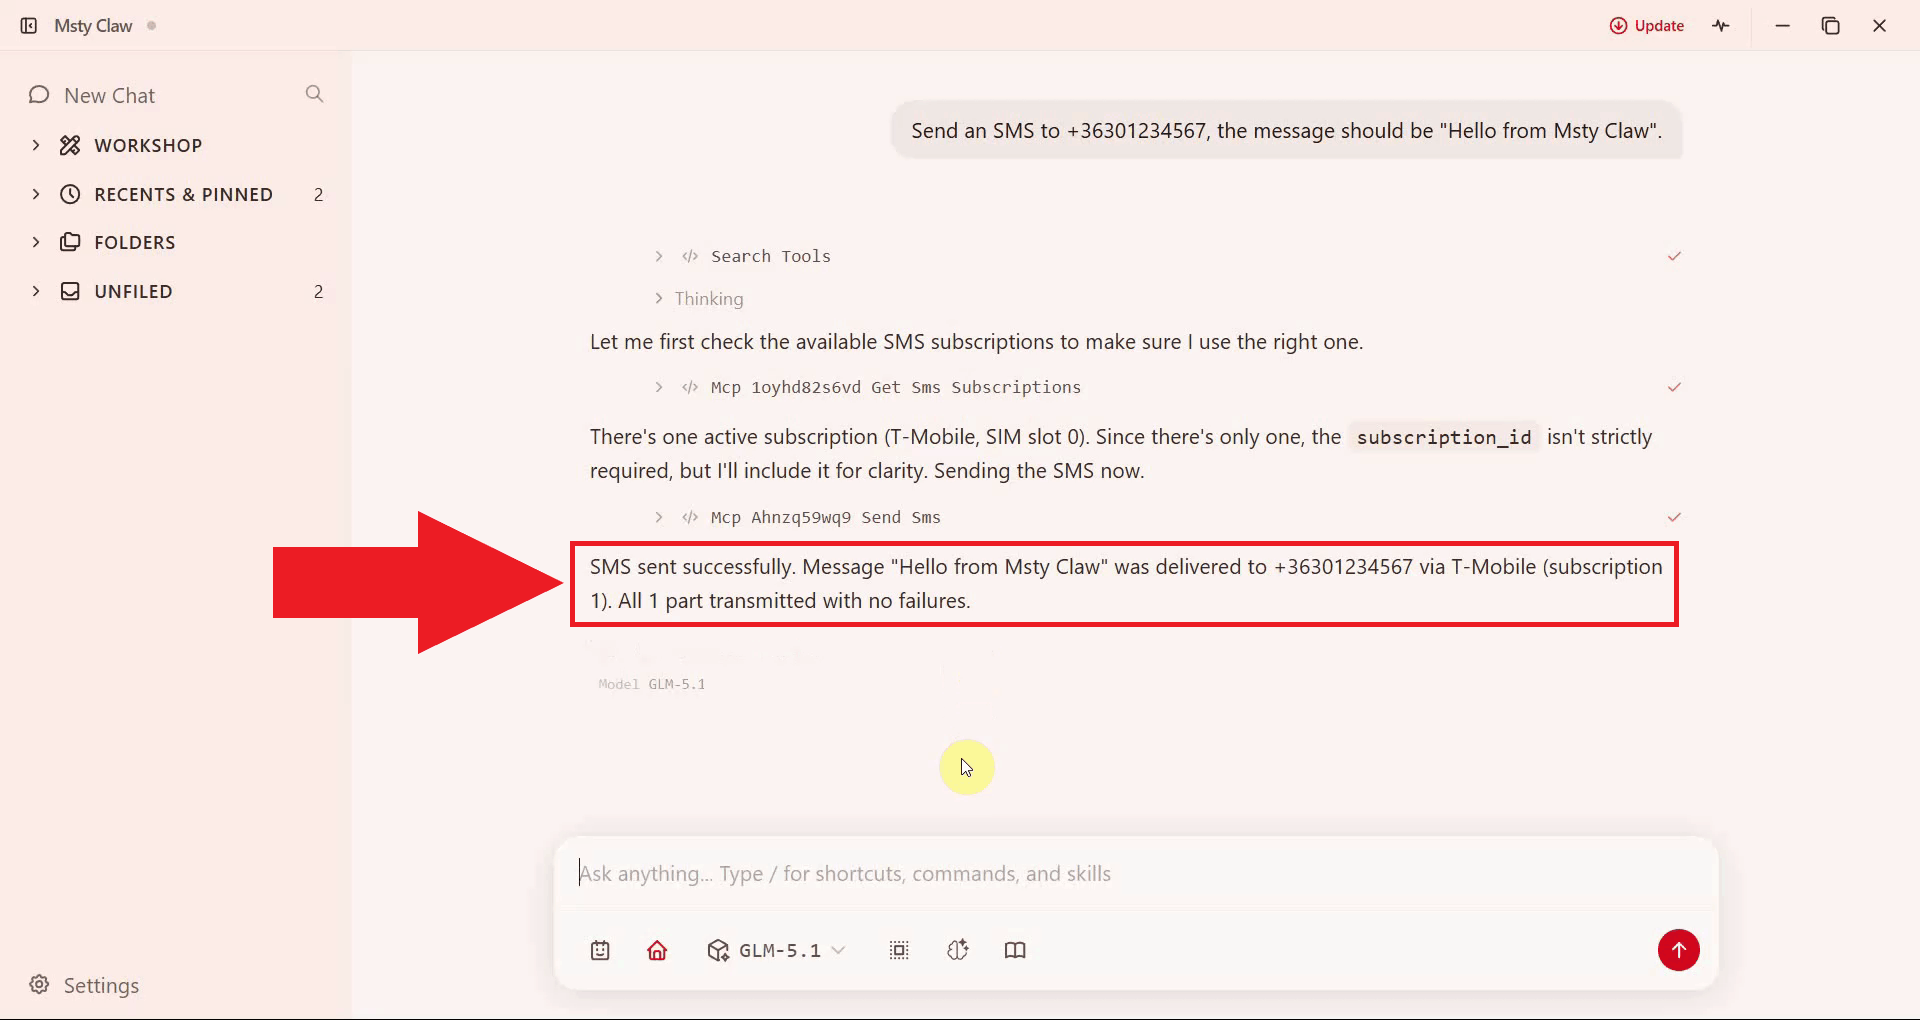Click the Settings gear icon
Viewport: 1920px width, 1020px height.
pos(39,984)
